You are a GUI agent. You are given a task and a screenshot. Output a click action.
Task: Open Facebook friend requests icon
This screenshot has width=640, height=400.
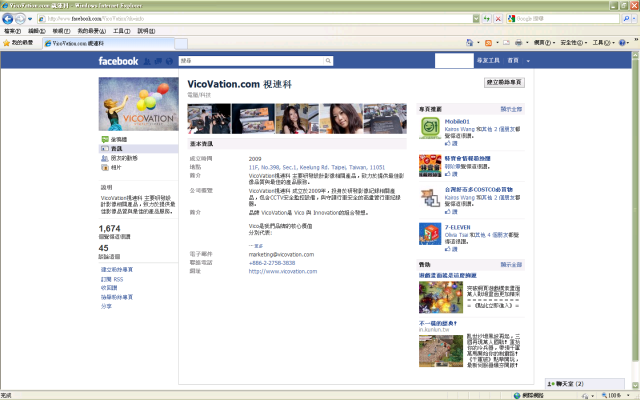[x=147, y=61]
